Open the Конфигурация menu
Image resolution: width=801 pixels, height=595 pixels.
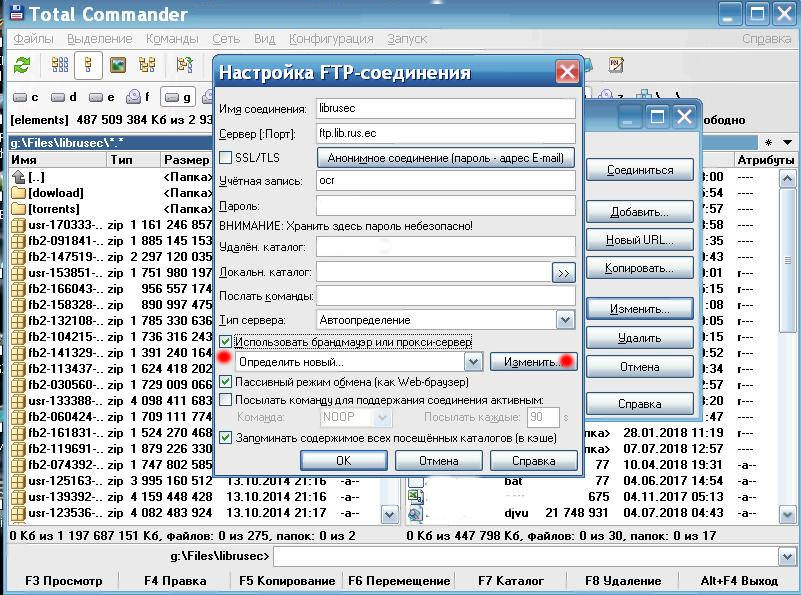[331, 39]
